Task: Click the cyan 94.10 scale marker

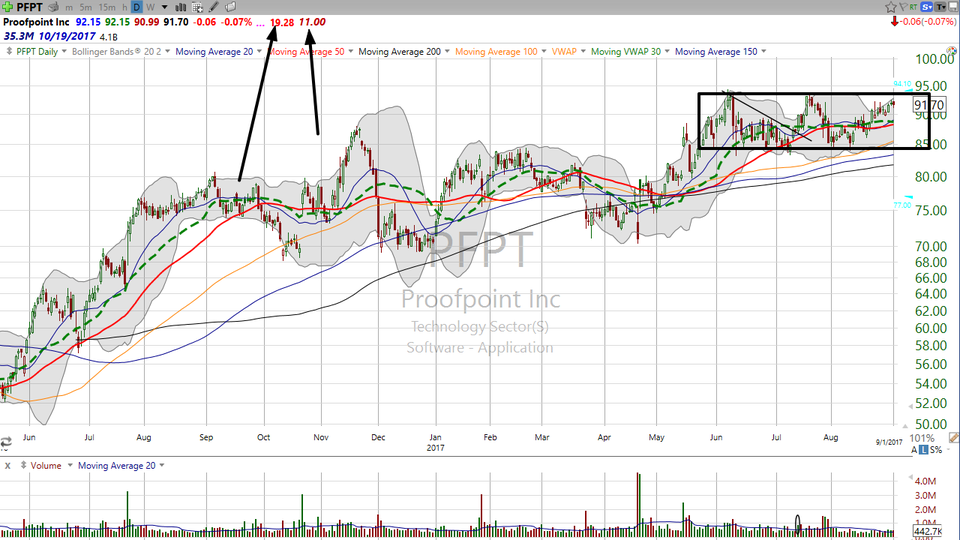Action: click(x=902, y=84)
